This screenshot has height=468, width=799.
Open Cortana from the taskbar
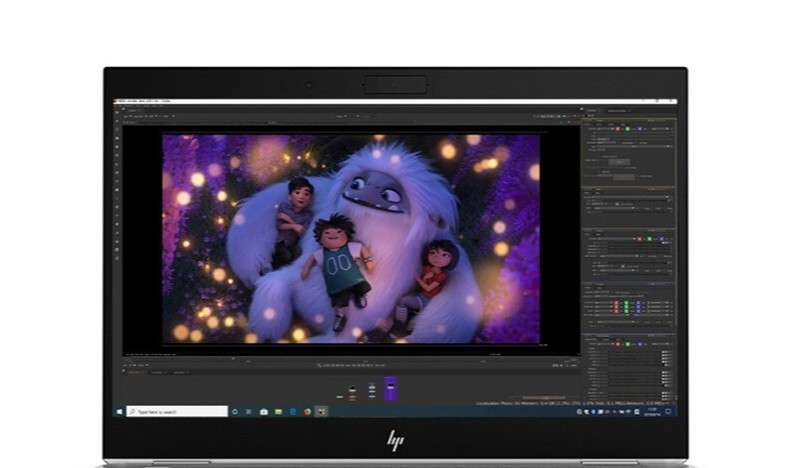tap(235, 411)
